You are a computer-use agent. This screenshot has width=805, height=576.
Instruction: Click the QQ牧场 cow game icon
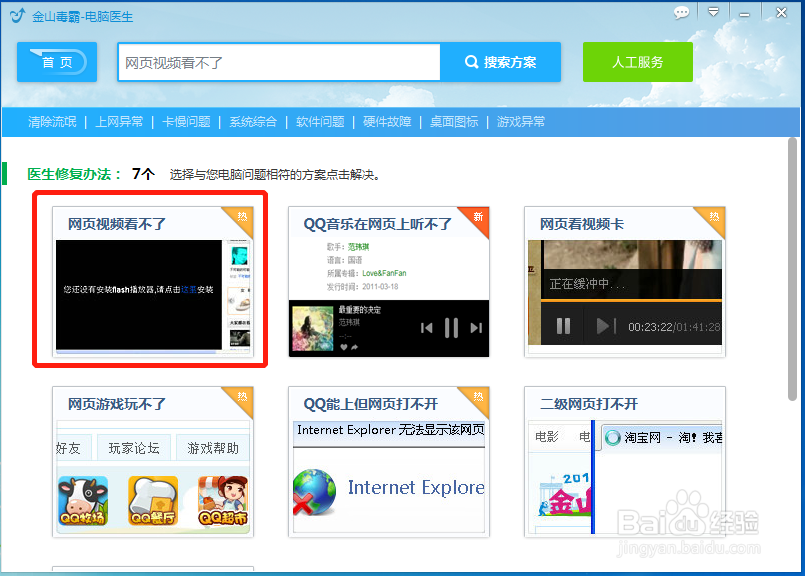83,501
